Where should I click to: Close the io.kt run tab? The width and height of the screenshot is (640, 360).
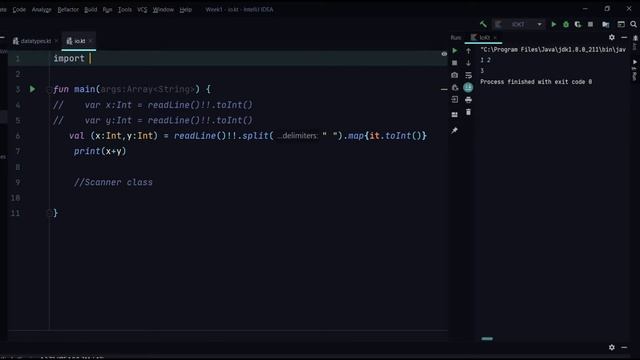pos(495,38)
